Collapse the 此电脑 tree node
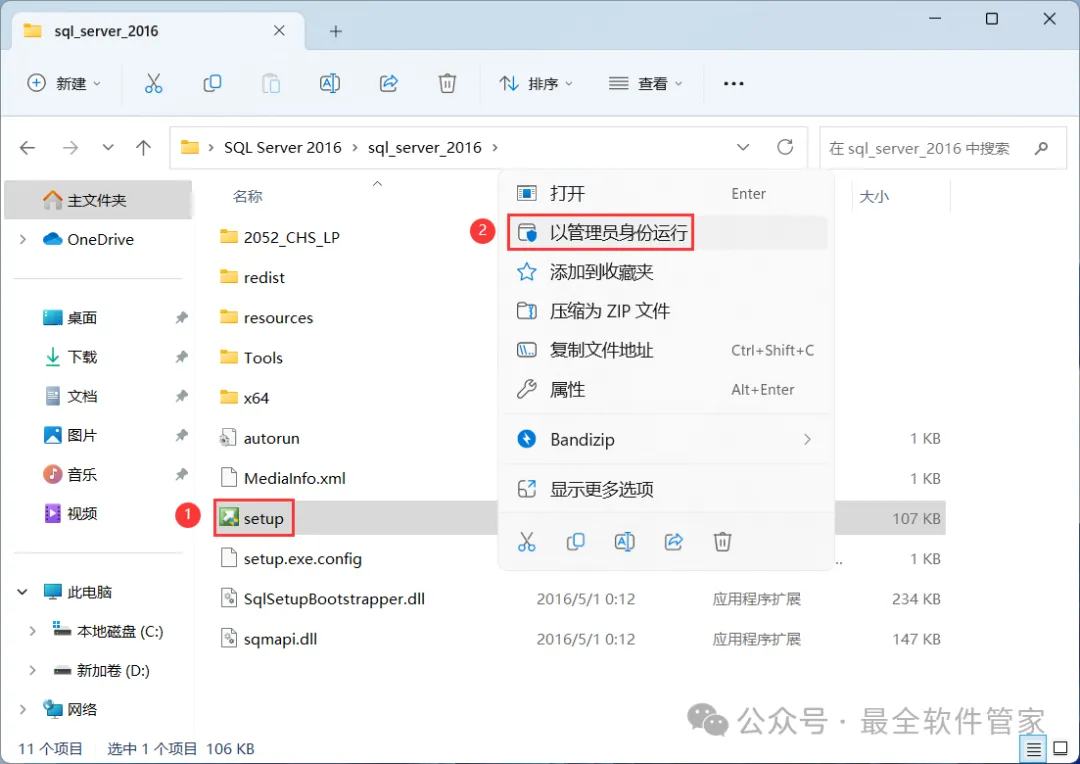 pyautogui.click(x=22, y=592)
